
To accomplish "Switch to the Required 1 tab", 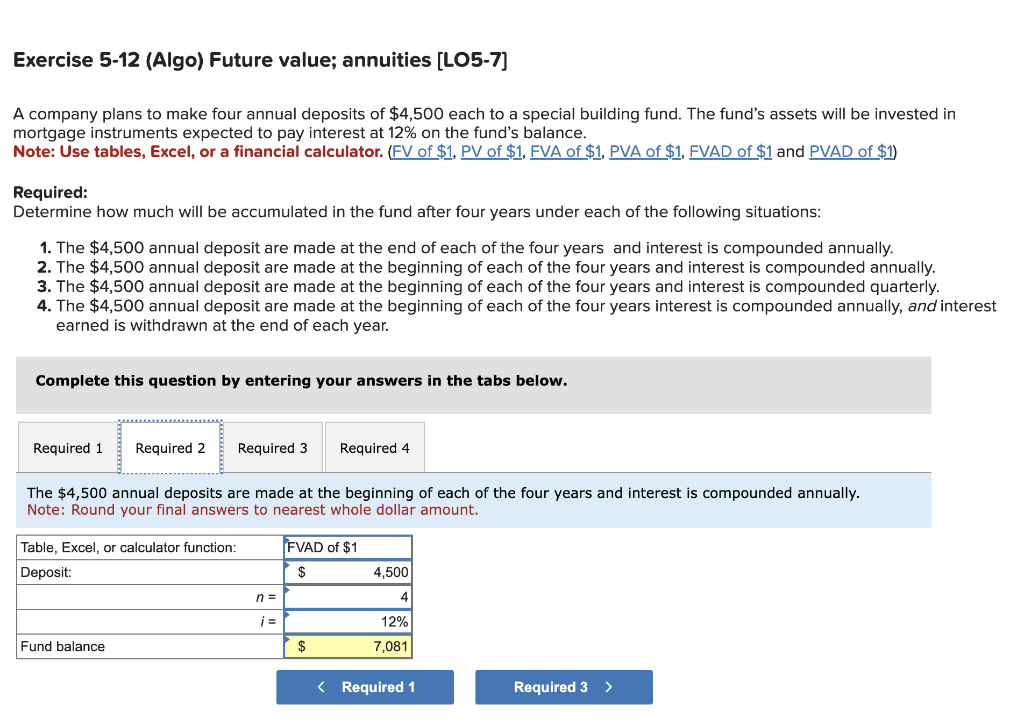I will (66, 447).
